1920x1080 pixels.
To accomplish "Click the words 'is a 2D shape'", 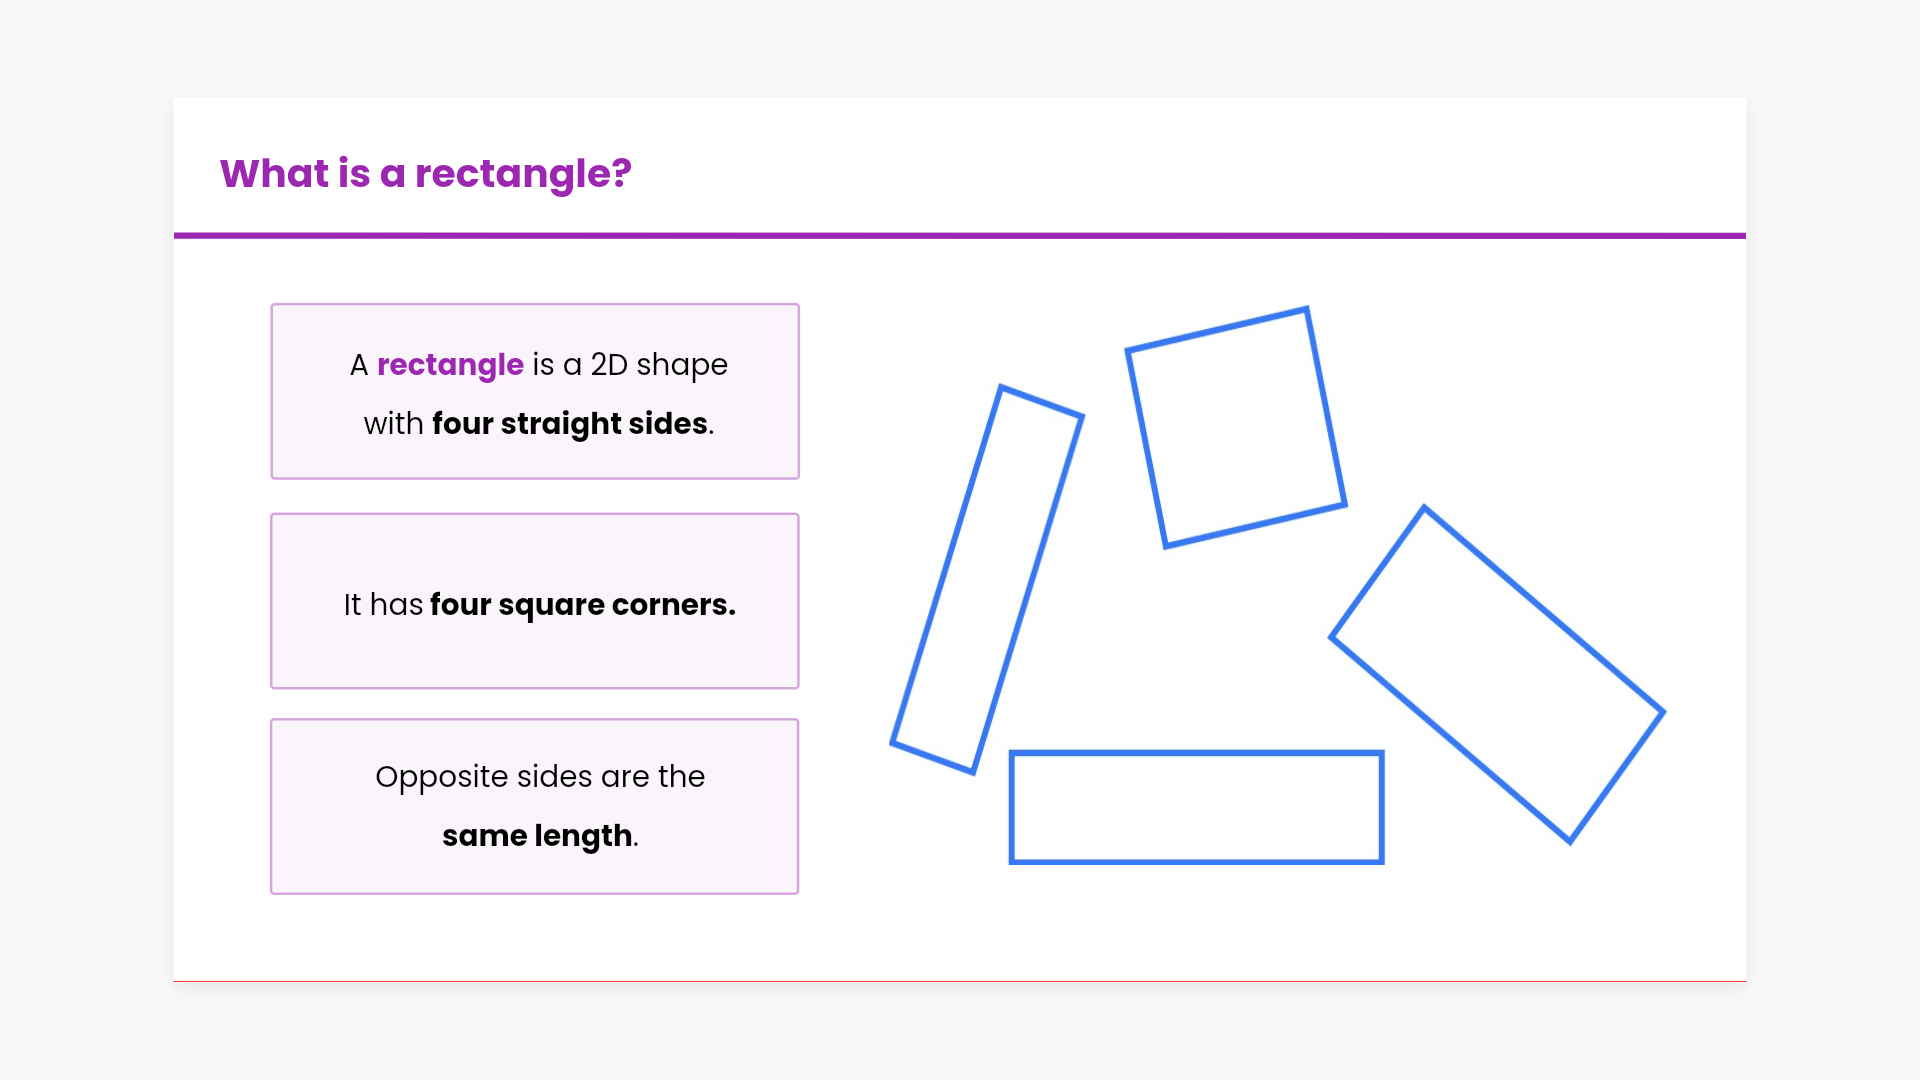I will tap(630, 365).
